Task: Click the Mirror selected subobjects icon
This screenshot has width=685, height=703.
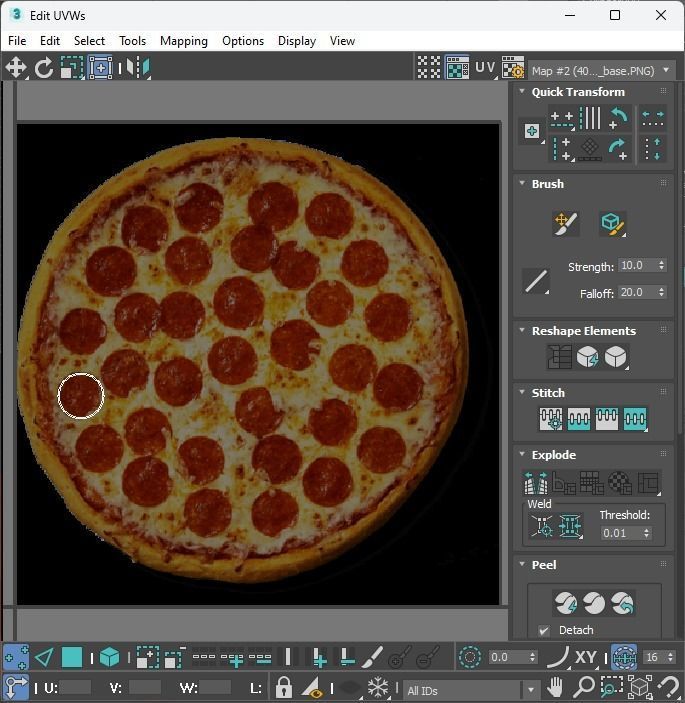Action: click(138, 68)
